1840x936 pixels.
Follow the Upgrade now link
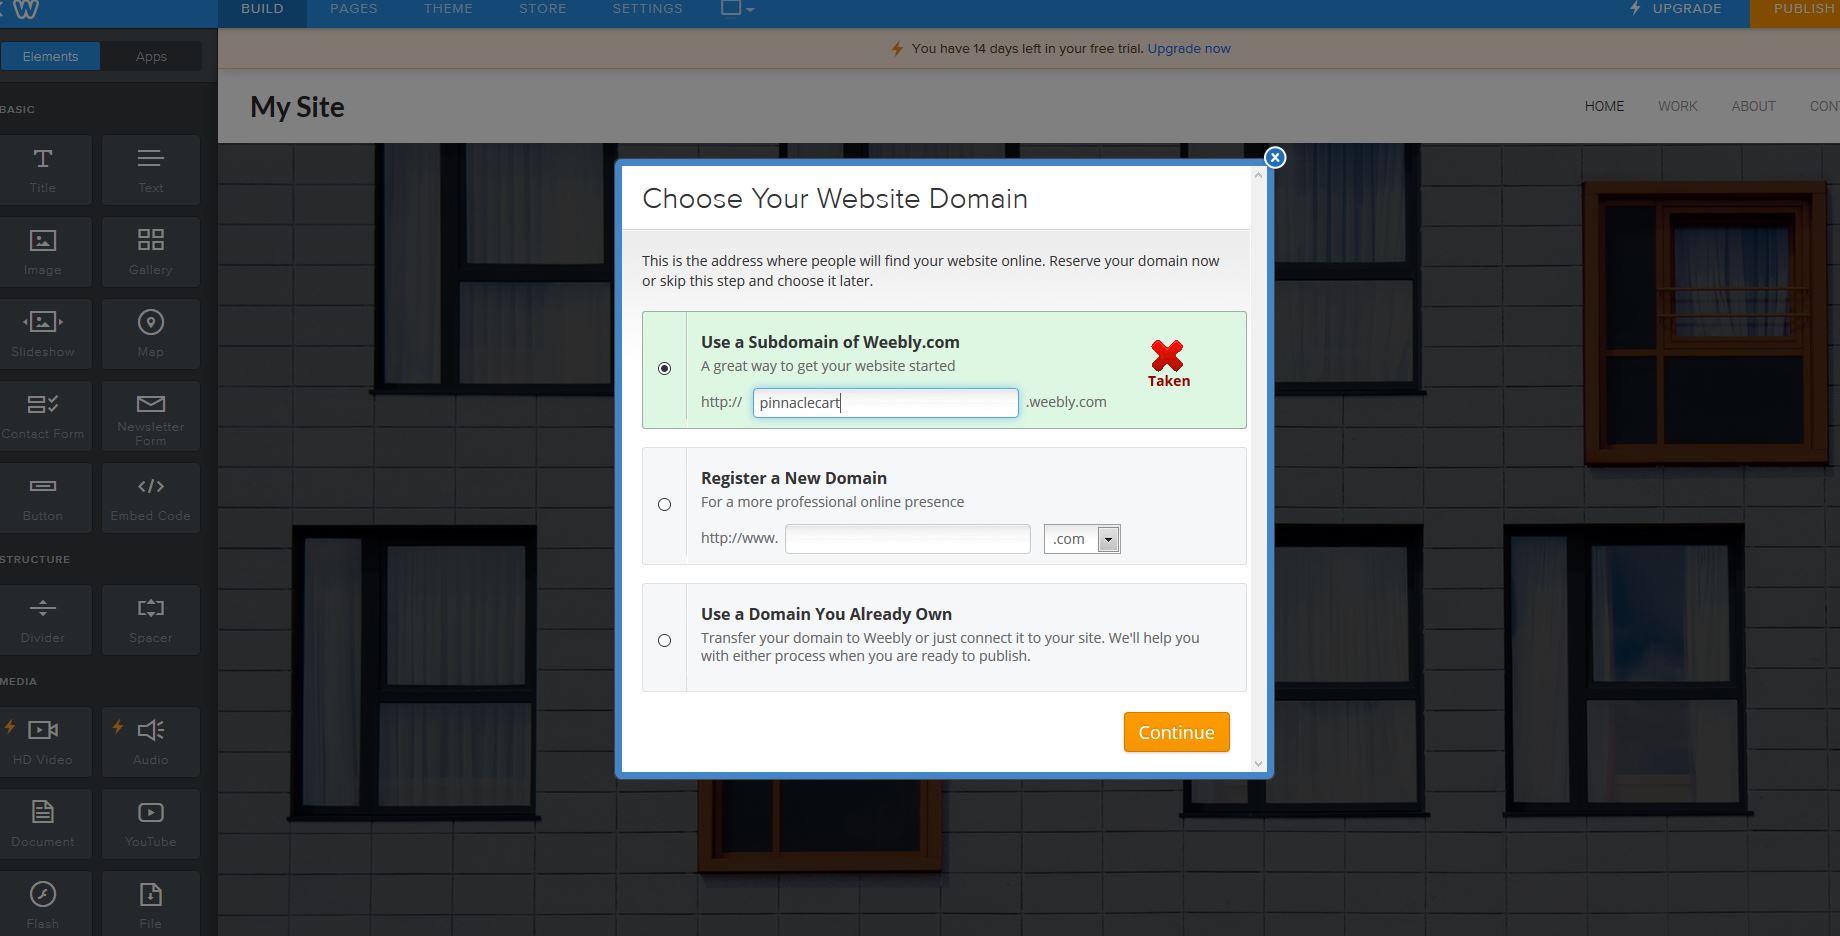(1189, 48)
